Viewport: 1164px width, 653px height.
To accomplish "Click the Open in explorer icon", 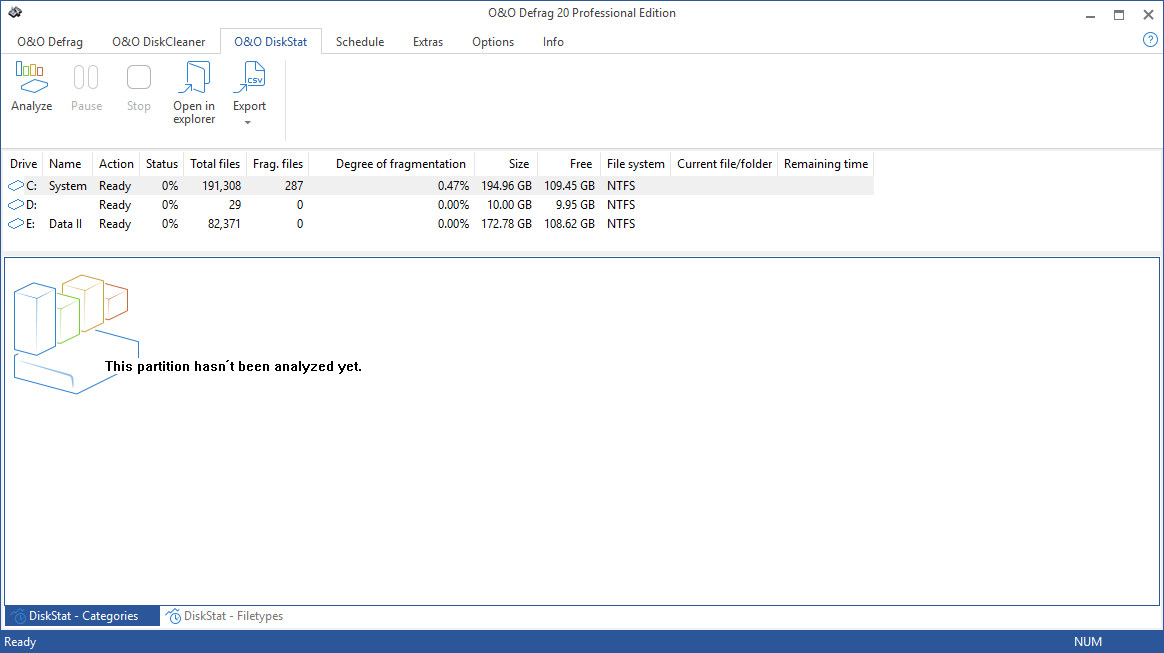I will [193, 78].
